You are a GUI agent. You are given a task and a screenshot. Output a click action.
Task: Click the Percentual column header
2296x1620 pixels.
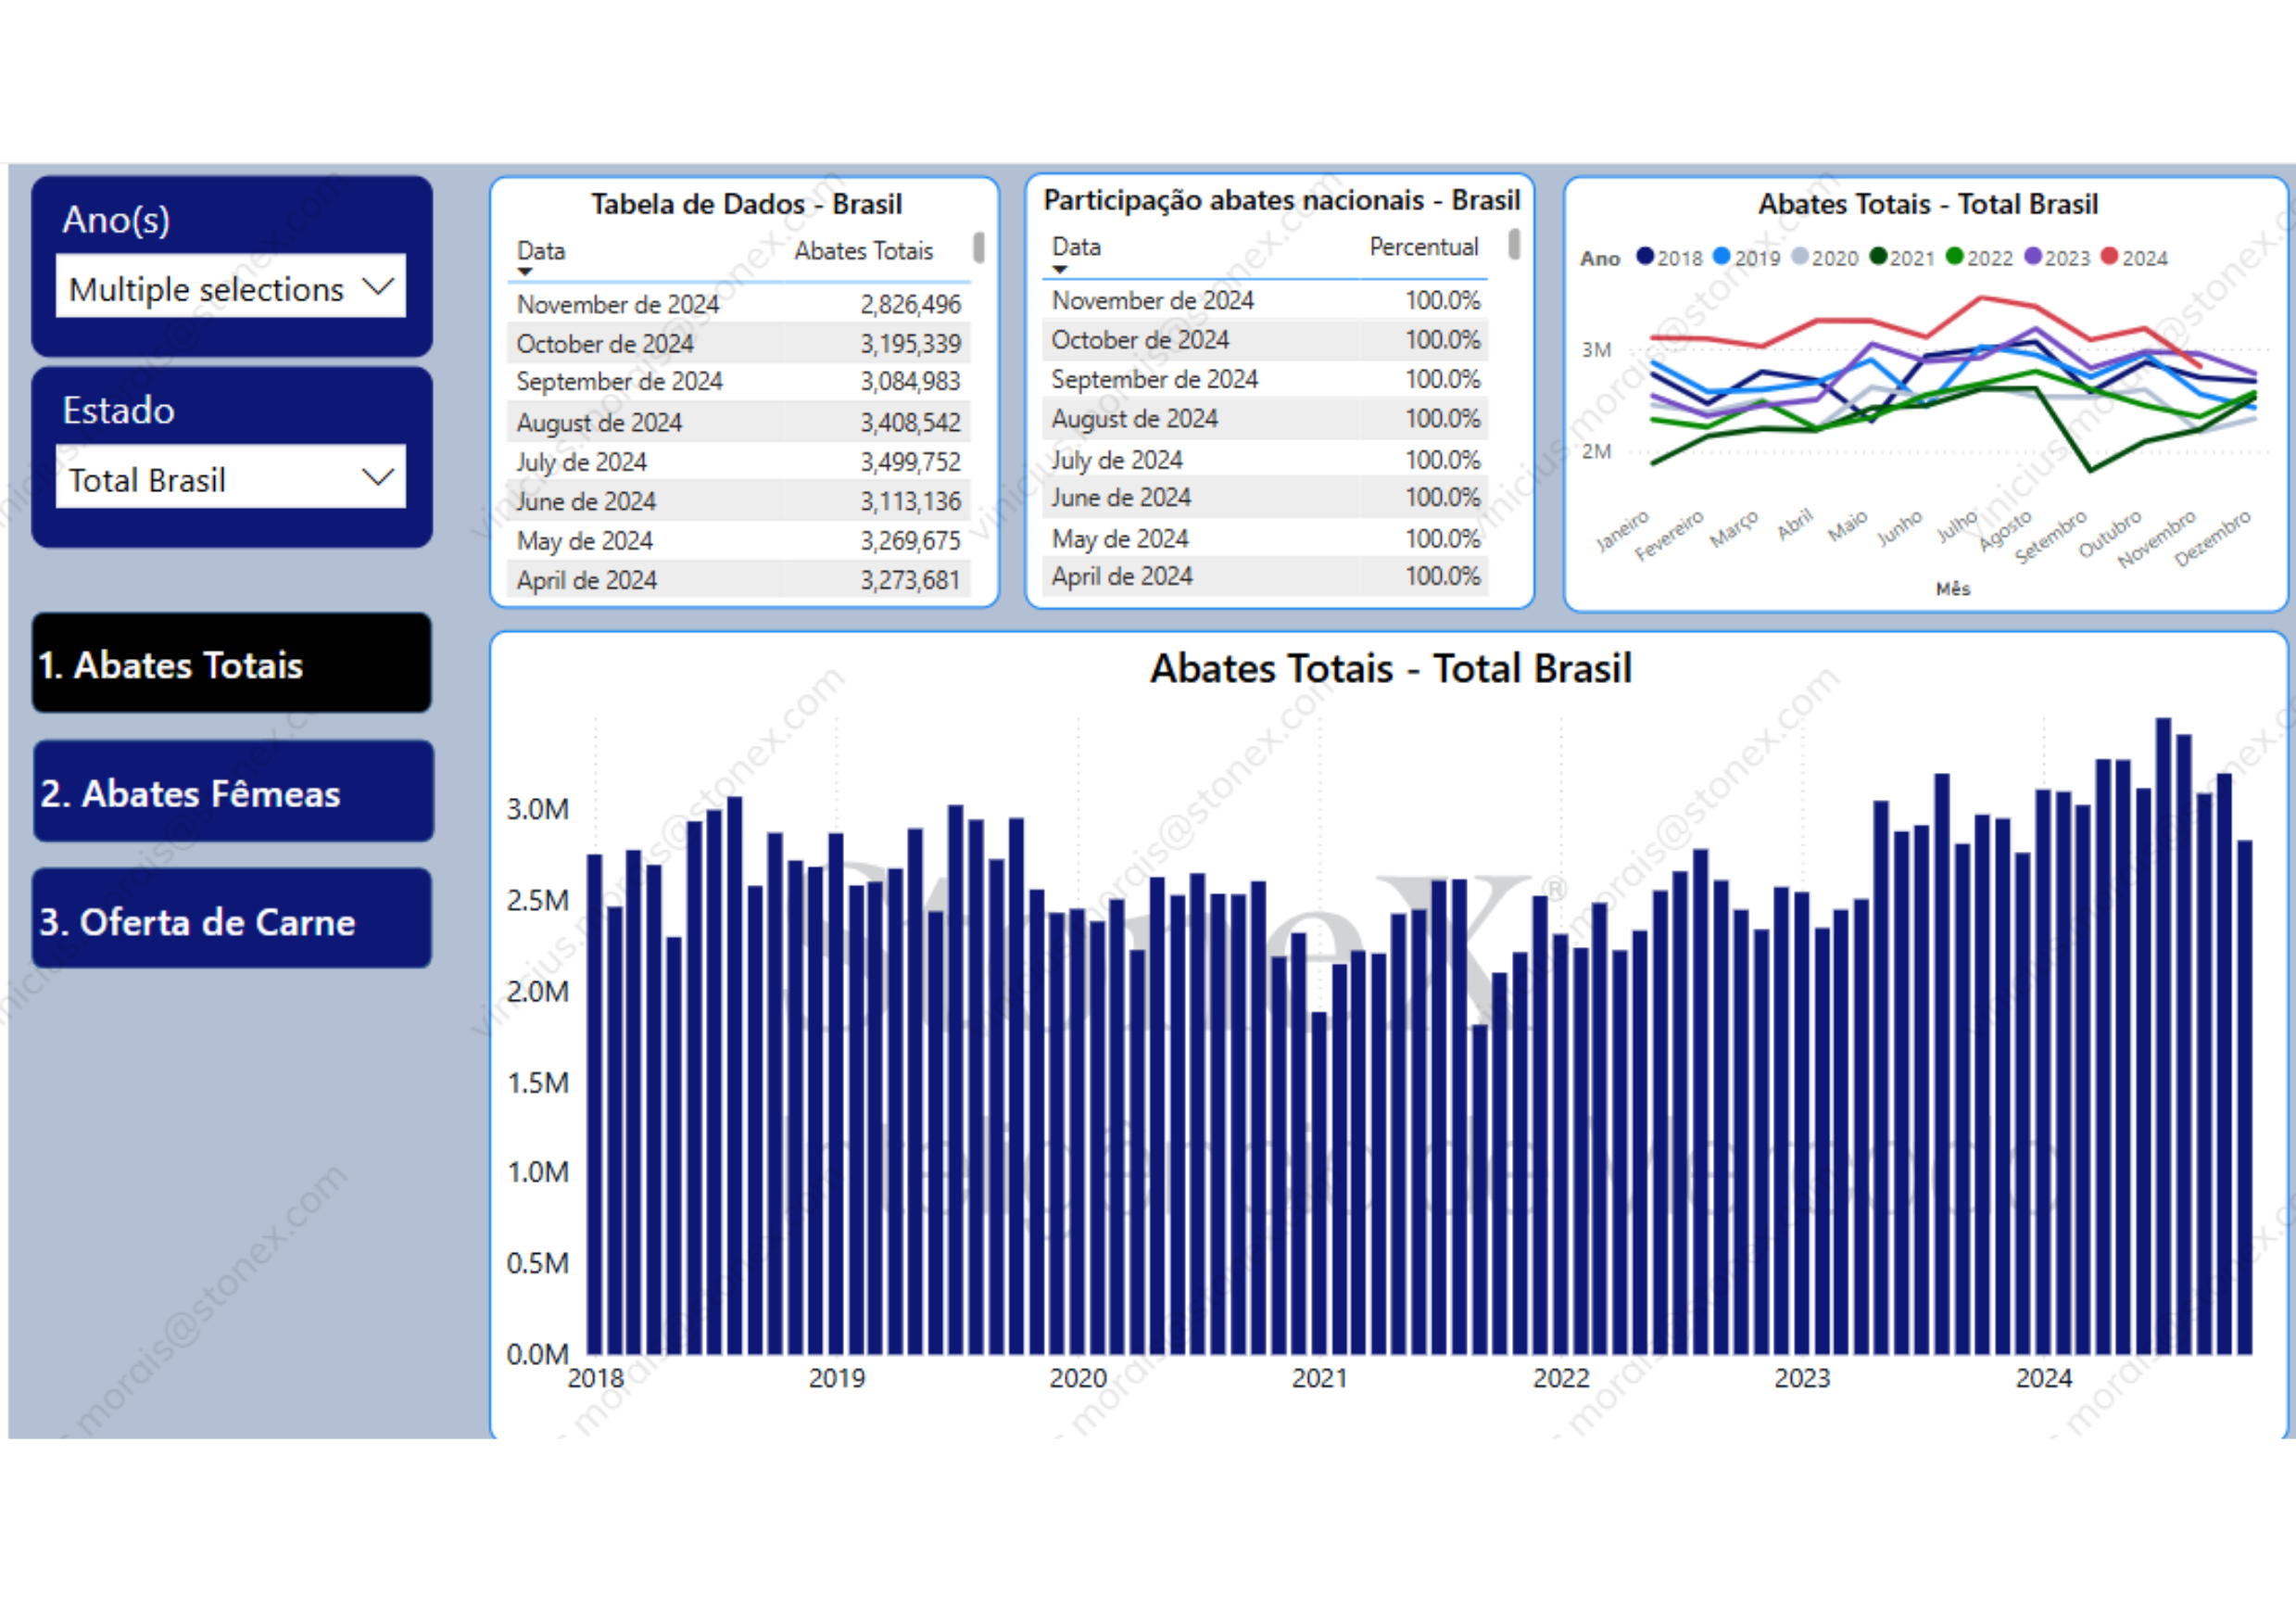pyautogui.click(x=1423, y=247)
